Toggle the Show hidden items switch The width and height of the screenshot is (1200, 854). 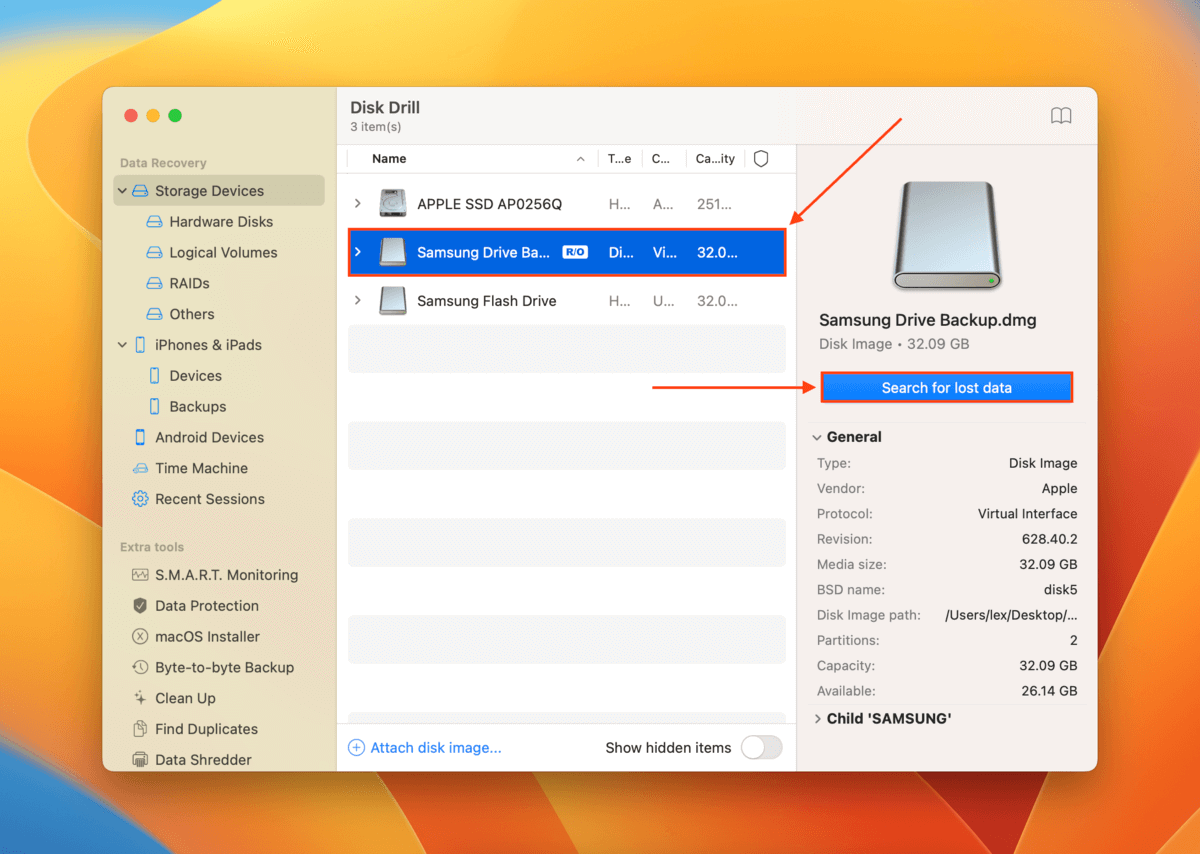(x=762, y=748)
